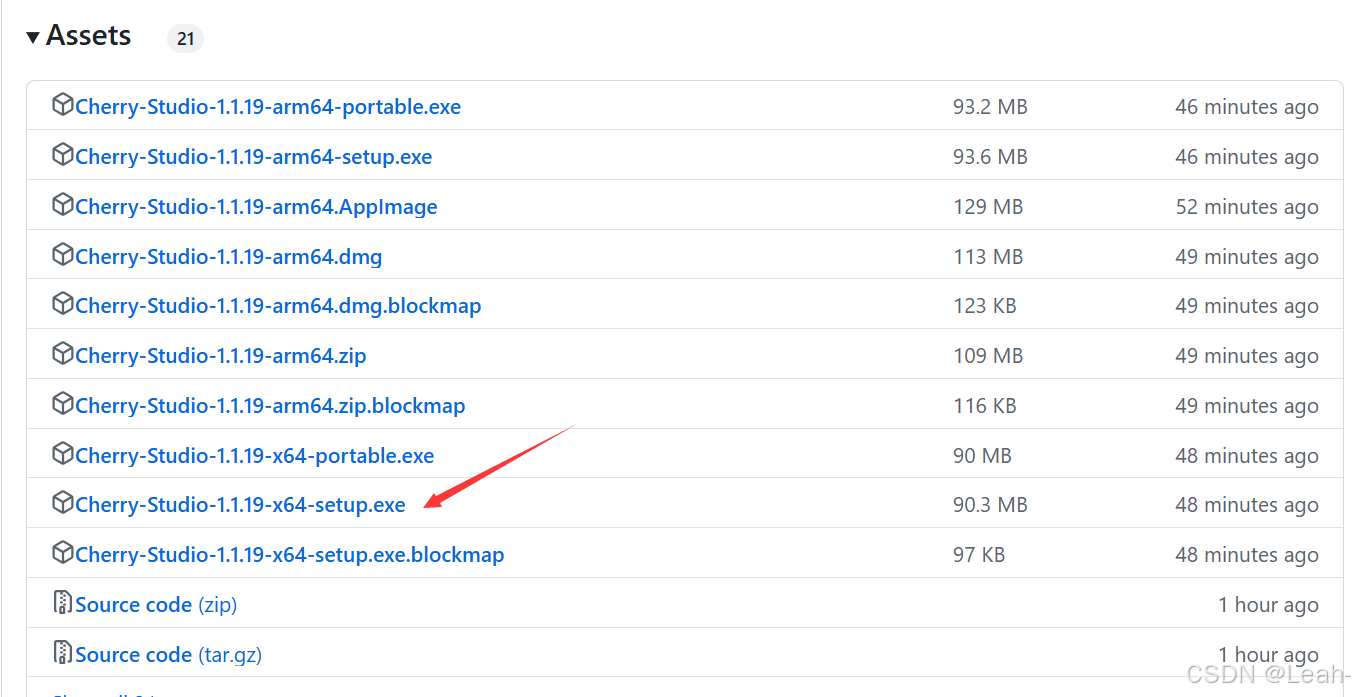Image resolution: width=1356 pixels, height=697 pixels.
Task: Download Cherry-Studio-1.1.19-arm64.dmg.blockmap
Action: tap(278, 306)
